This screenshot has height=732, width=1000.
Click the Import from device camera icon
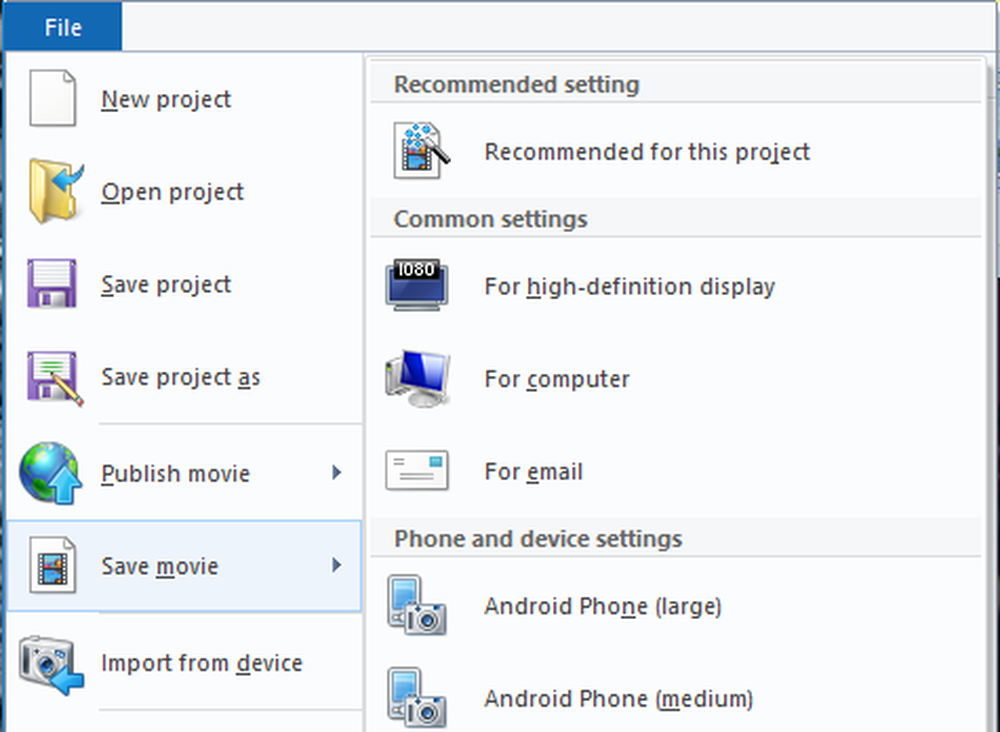(x=51, y=664)
